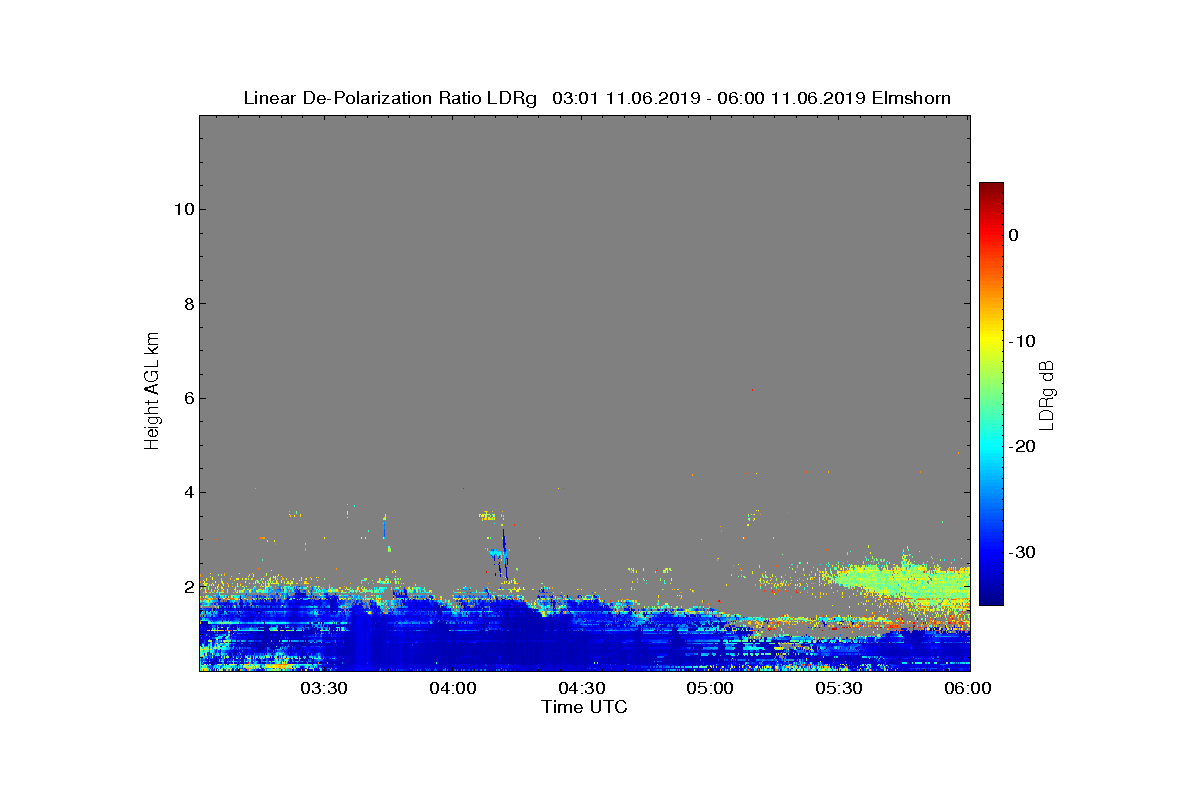Image resolution: width=1200 pixels, height=800 pixels.
Task: Click the 04:30 time tick label
Action: pyautogui.click(x=582, y=689)
